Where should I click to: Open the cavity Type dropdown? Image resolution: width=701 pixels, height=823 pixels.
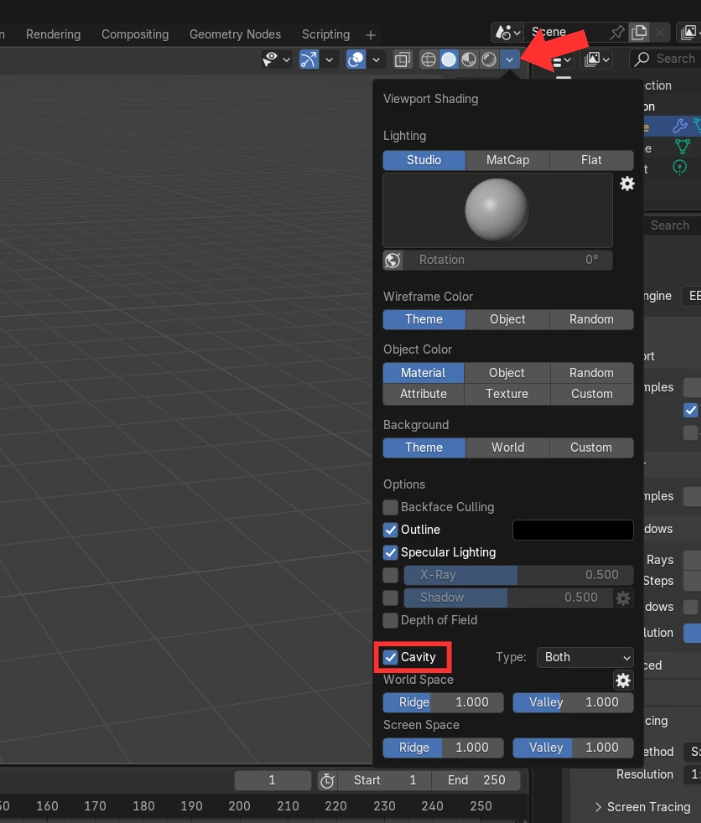(585, 657)
